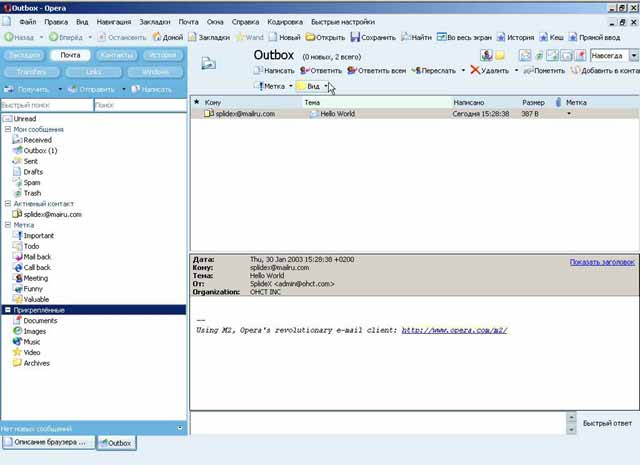Open the dropdown arrow next to Отправить

(124, 89)
